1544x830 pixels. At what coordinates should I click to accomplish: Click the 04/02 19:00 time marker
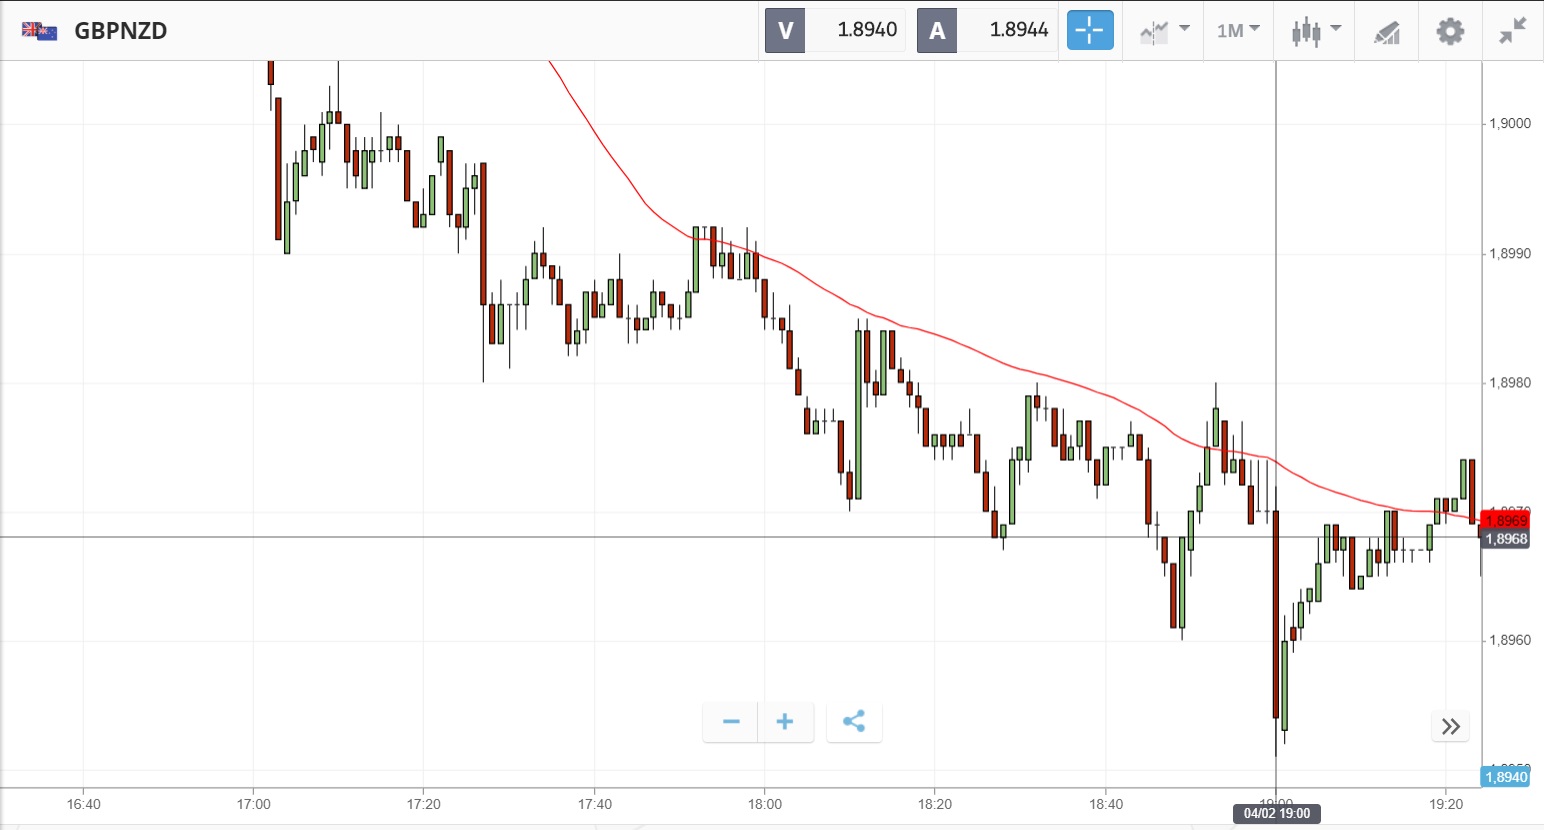click(1276, 814)
